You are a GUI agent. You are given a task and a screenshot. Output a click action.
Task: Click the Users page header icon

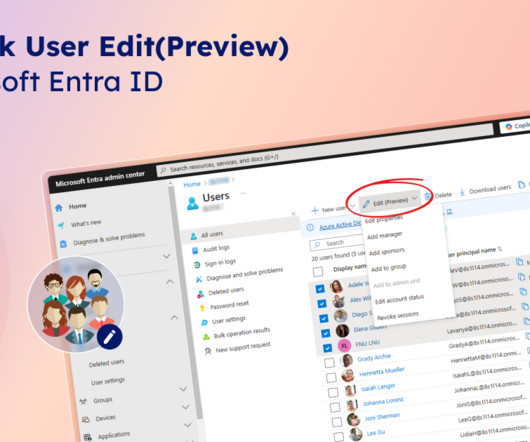193,203
